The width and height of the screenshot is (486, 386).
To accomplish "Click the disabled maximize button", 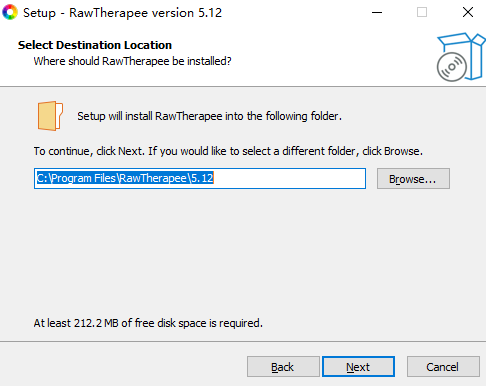I will [422, 13].
